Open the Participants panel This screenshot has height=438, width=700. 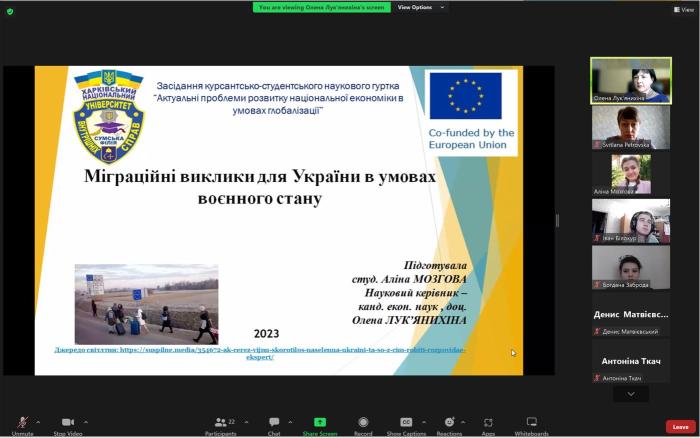pyautogui.click(x=220, y=424)
